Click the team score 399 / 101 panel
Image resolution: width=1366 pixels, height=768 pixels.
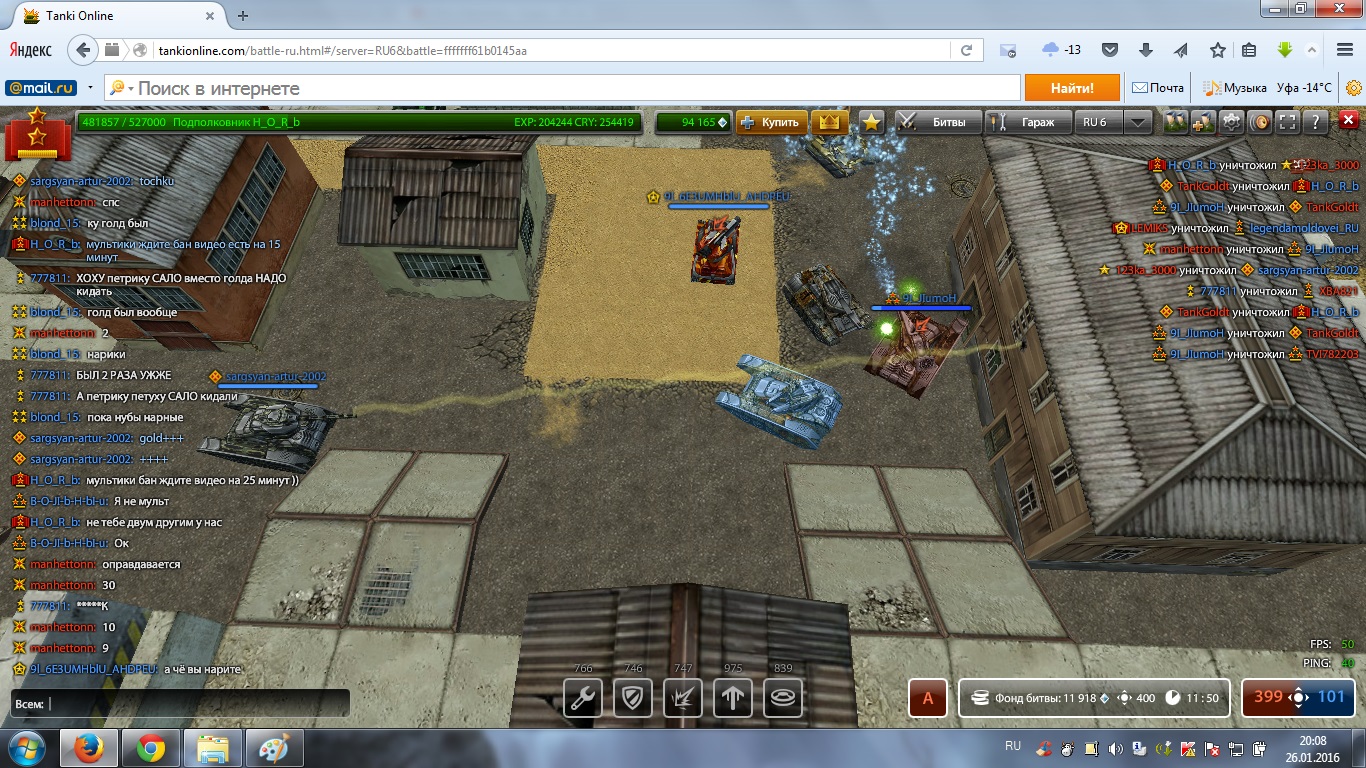(x=1299, y=698)
